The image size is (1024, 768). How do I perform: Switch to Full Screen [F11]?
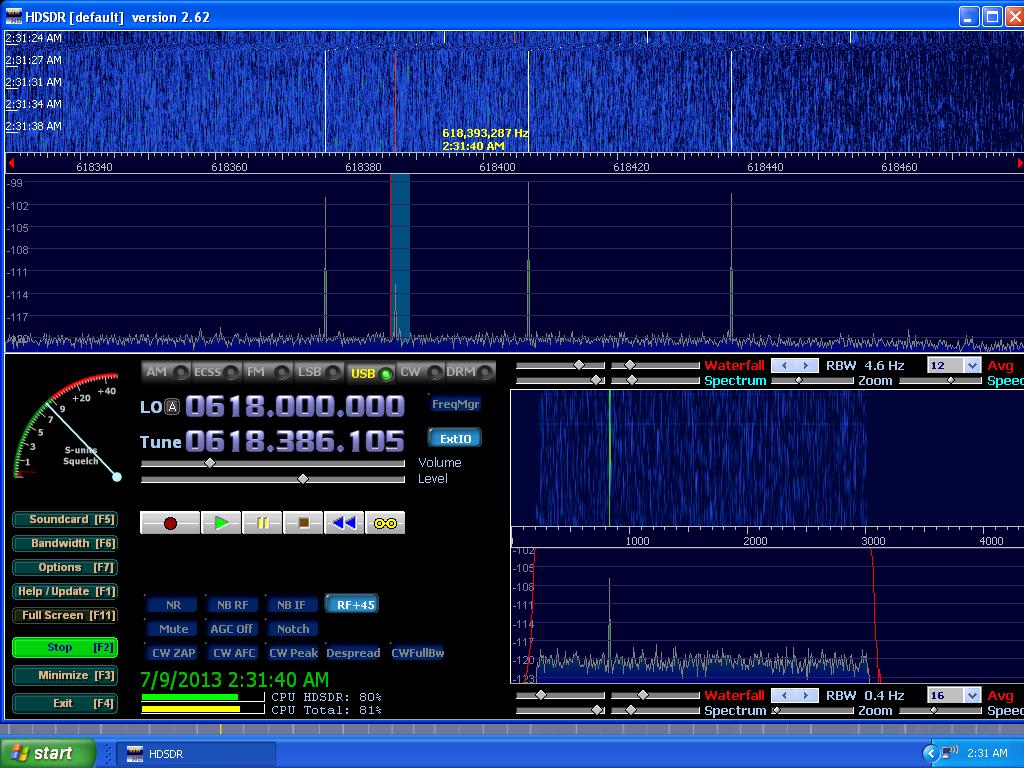[65, 615]
